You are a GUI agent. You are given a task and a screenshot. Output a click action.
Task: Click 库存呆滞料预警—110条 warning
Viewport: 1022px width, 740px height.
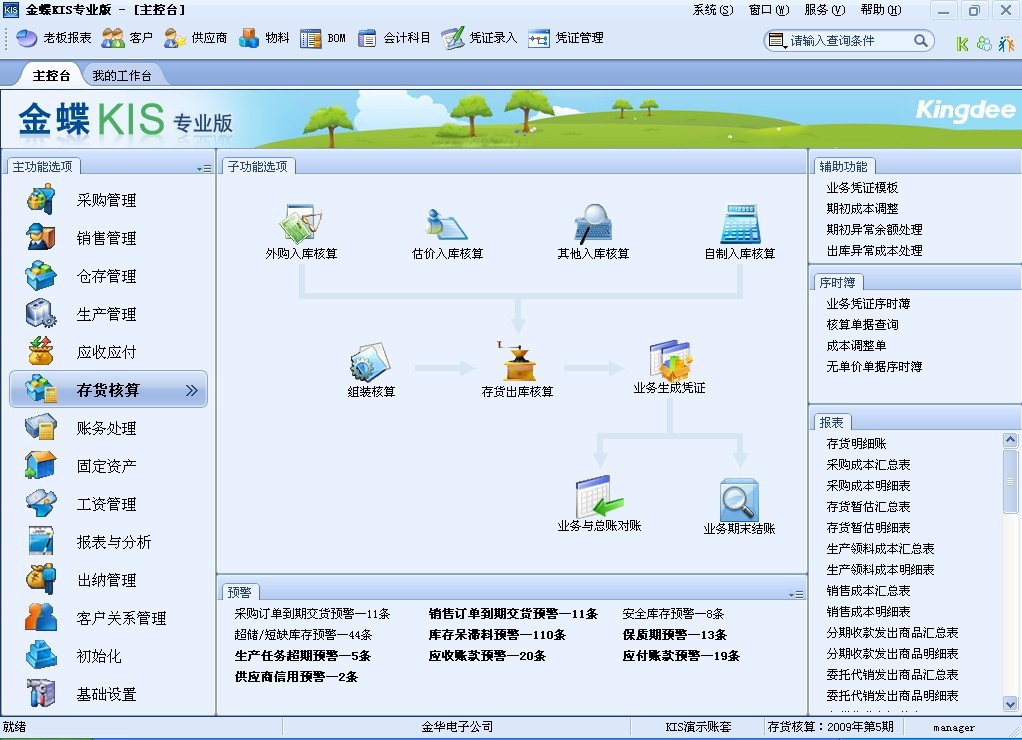tap(497, 634)
